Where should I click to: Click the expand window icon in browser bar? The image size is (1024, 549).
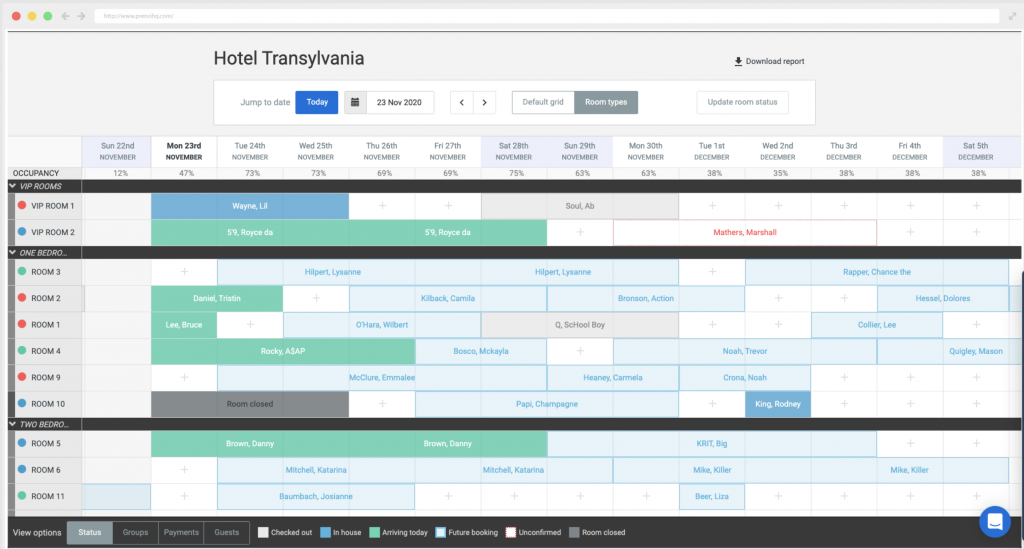(x=1012, y=16)
